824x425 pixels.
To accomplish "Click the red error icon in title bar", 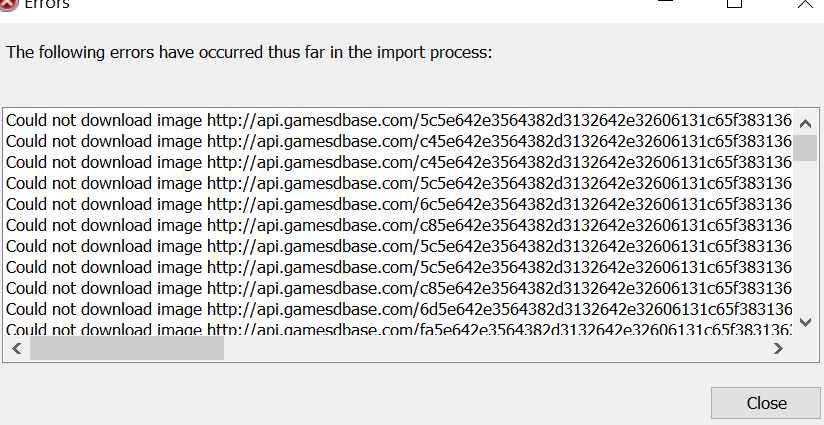I will [x=7, y=5].
